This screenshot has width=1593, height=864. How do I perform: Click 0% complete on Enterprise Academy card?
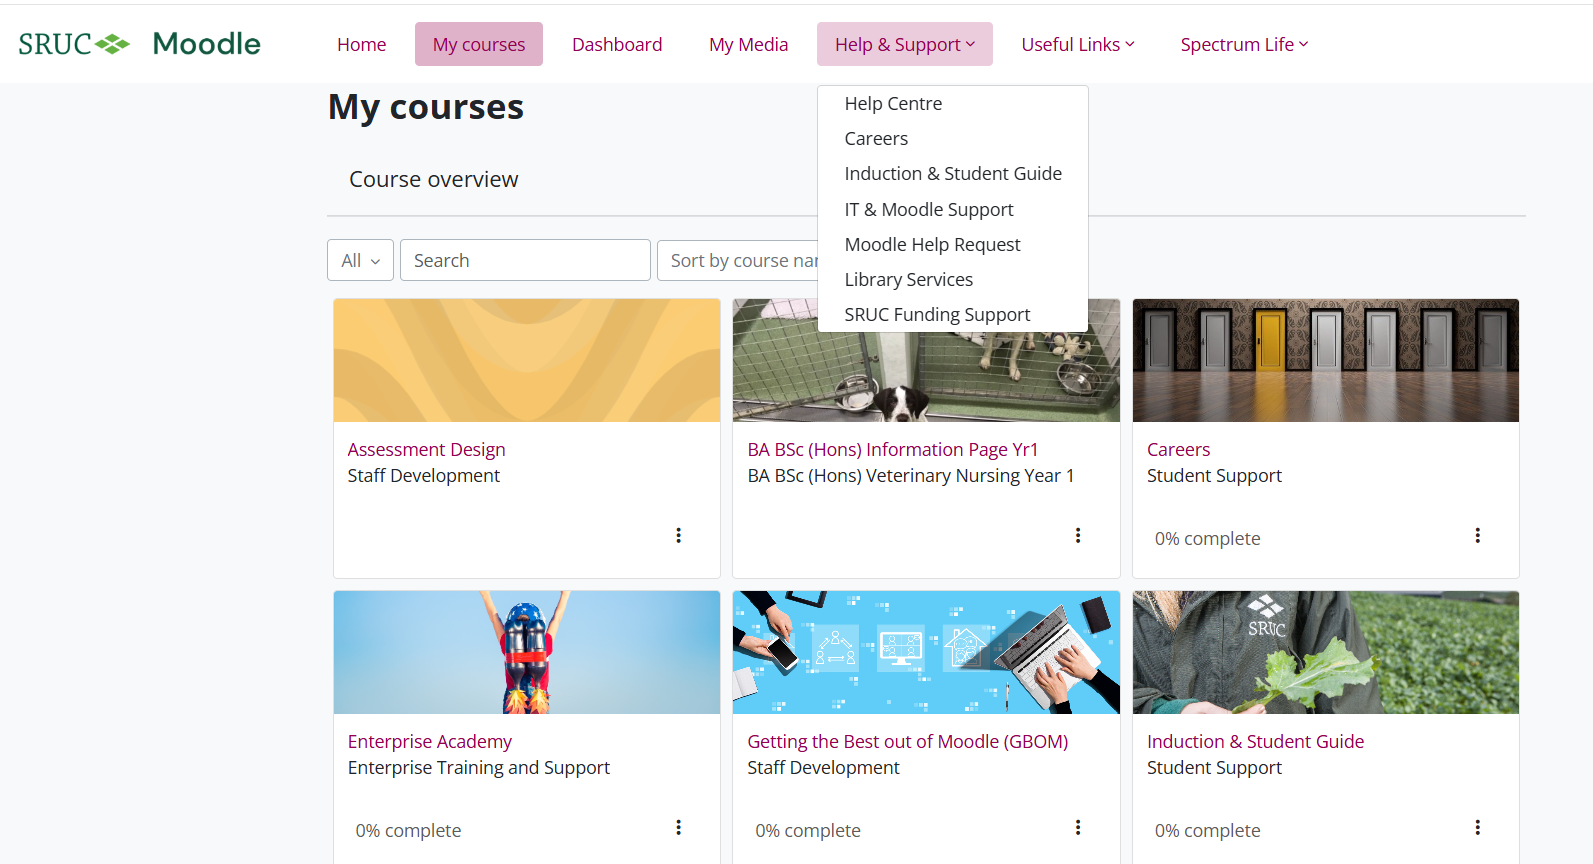tap(409, 831)
